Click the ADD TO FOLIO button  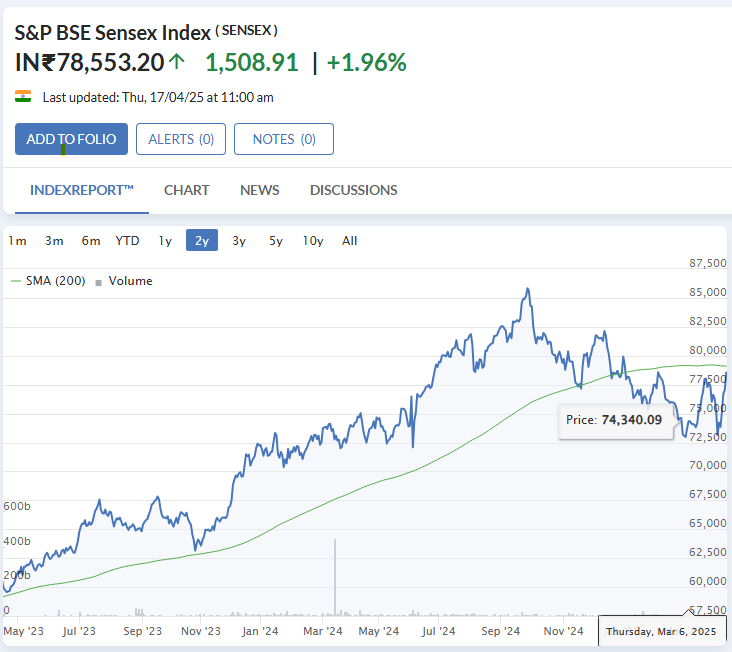click(71, 139)
